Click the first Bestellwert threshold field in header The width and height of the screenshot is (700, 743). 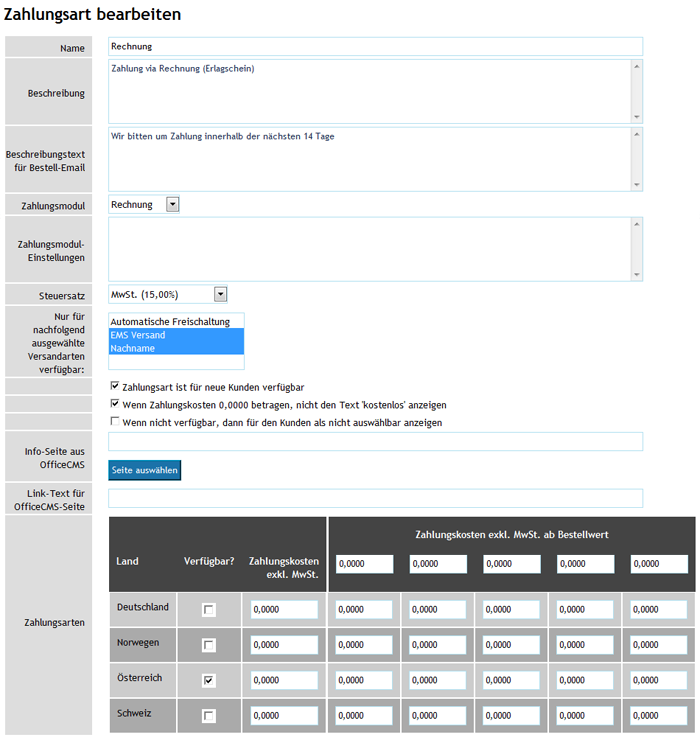coord(364,564)
